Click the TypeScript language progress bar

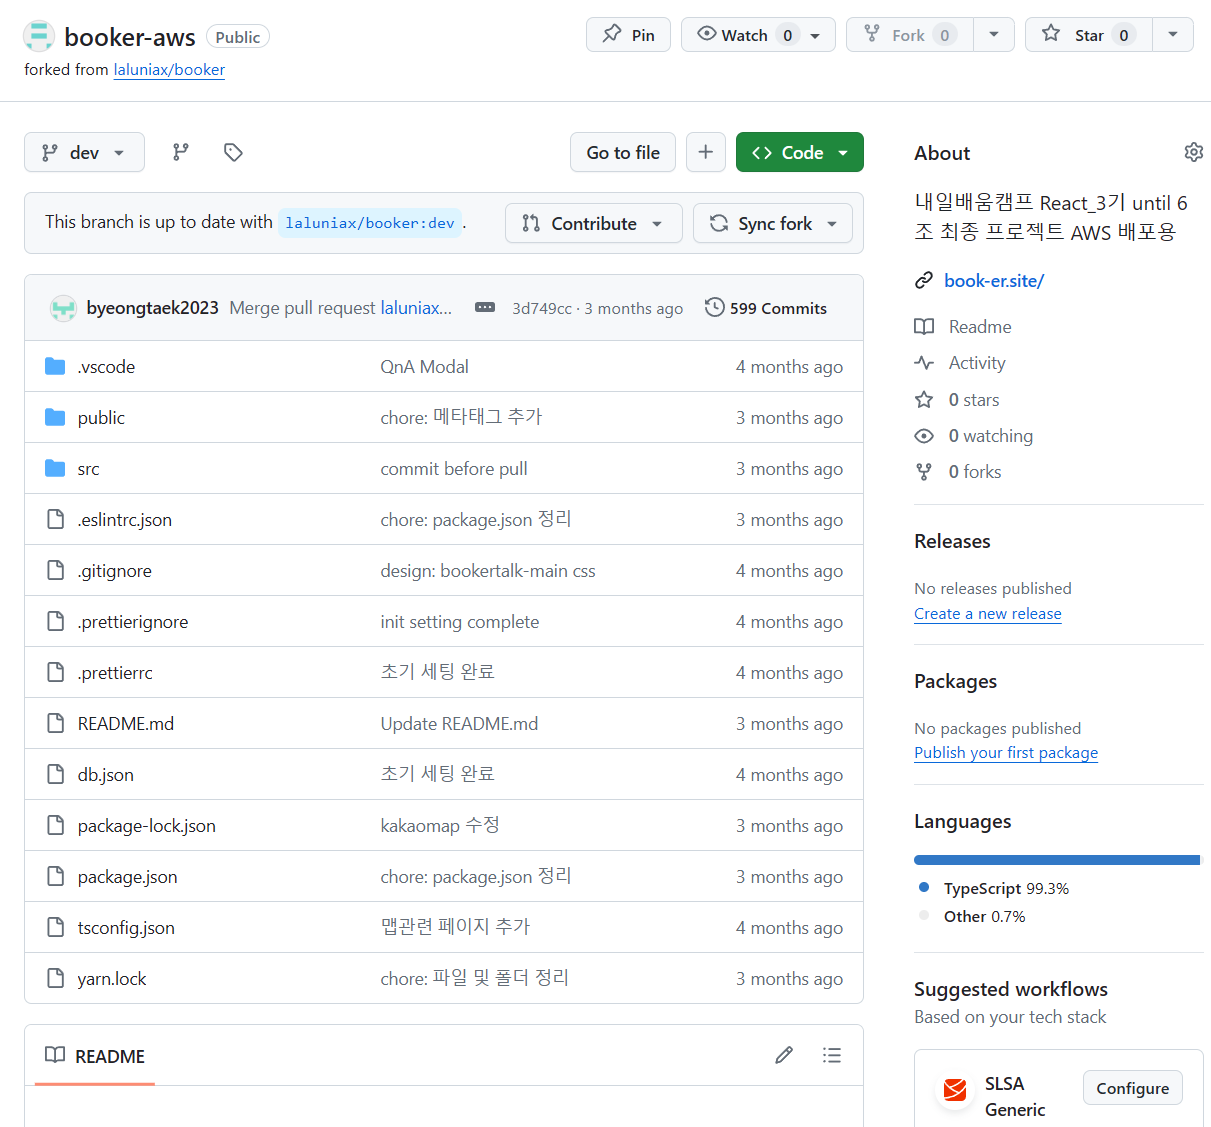(x=1056, y=860)
